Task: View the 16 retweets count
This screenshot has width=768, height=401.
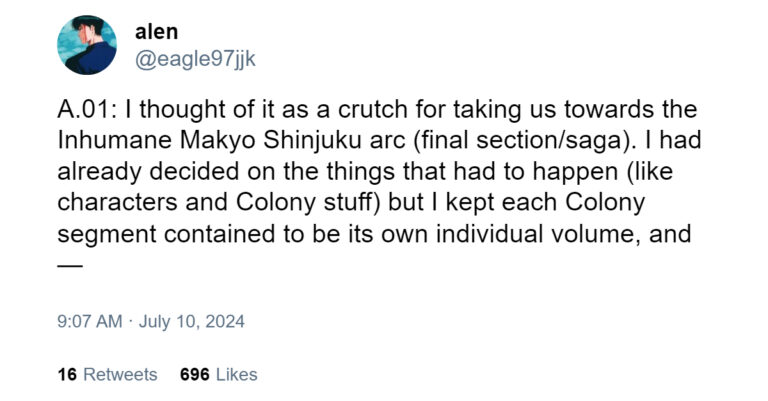Action: 67,375
